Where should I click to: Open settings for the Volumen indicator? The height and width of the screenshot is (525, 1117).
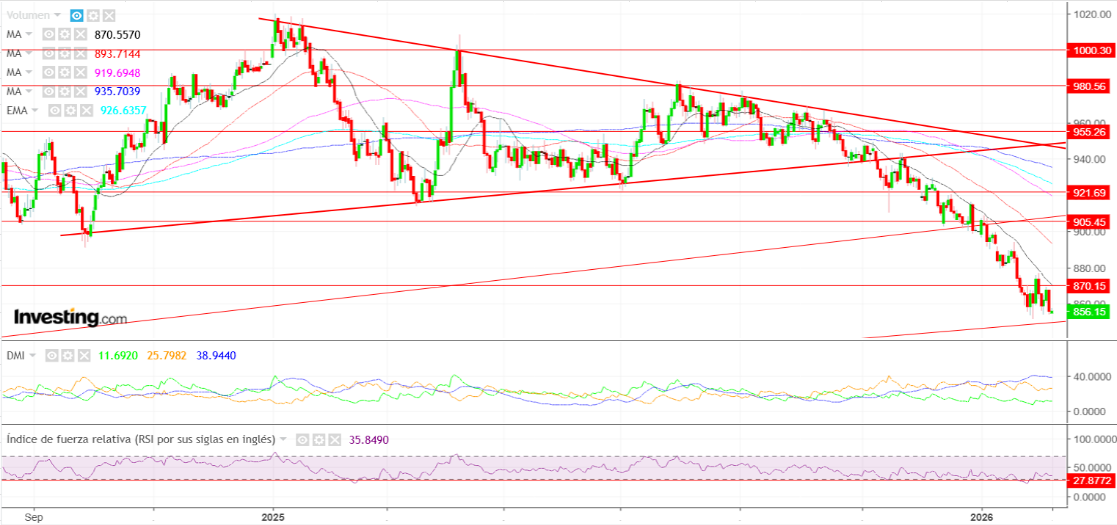click(x=93, y=16)
